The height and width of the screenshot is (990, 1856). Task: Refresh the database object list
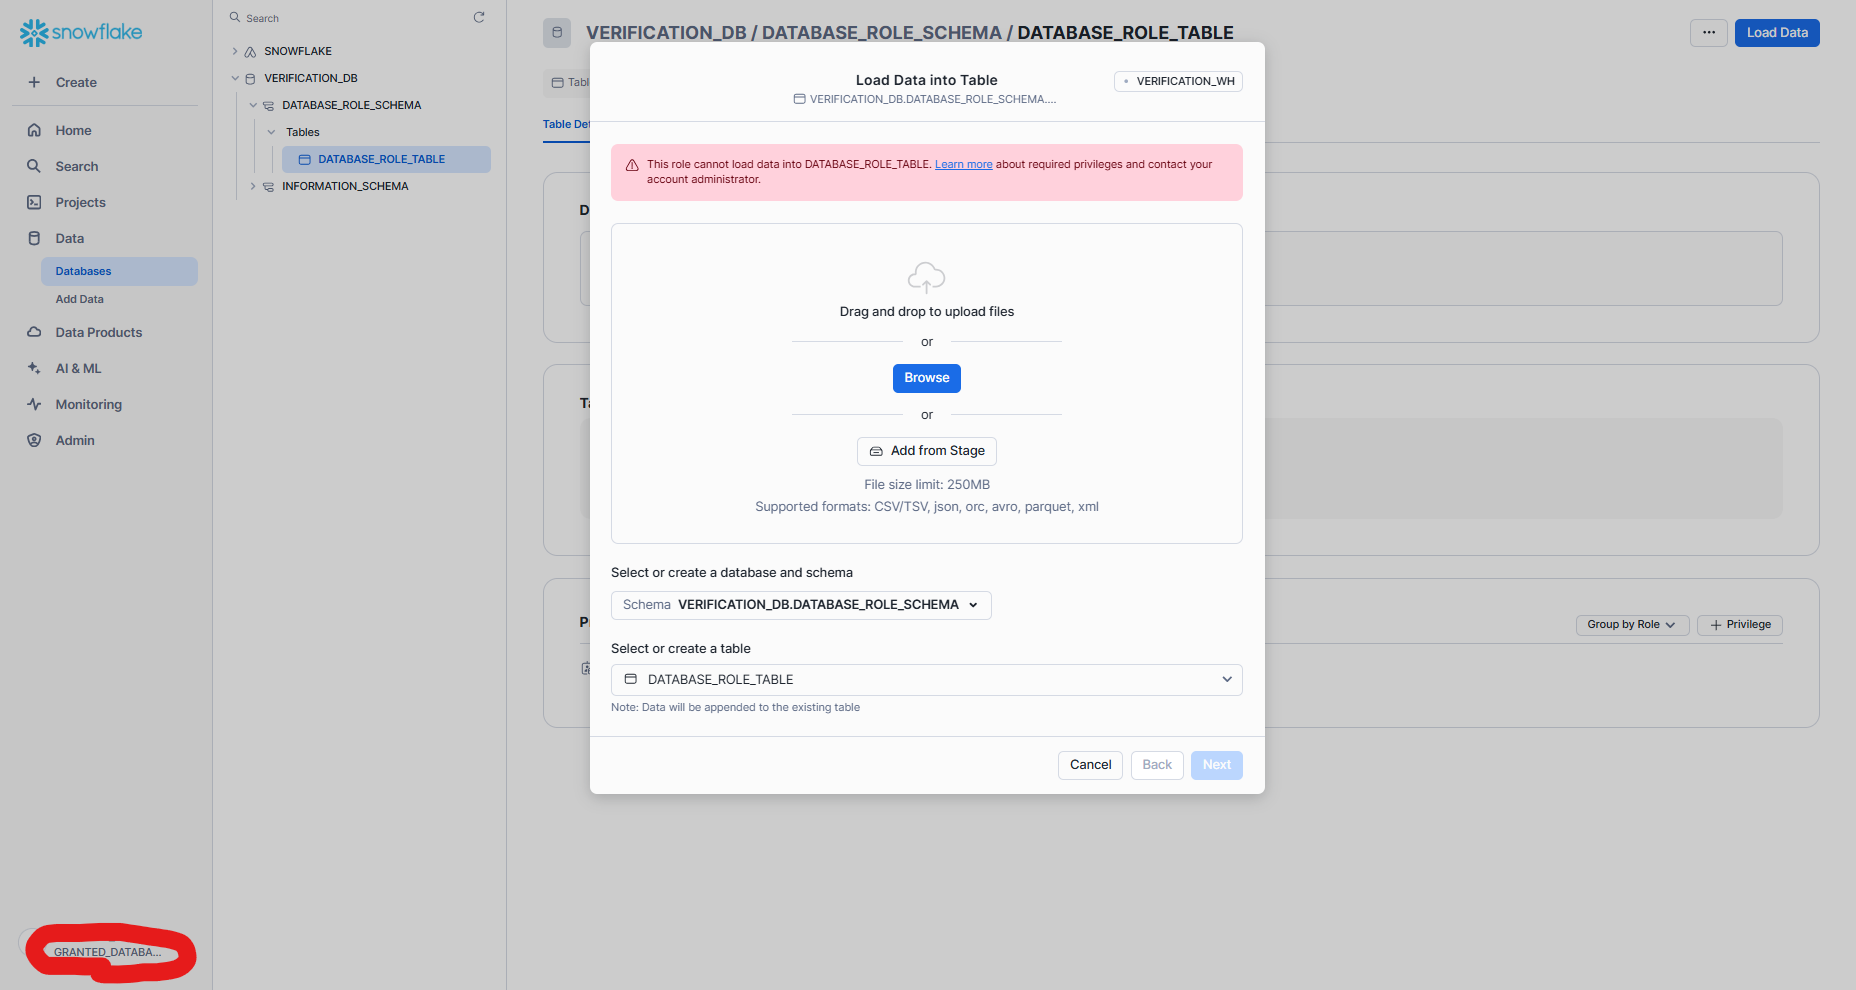click(479, 17)
